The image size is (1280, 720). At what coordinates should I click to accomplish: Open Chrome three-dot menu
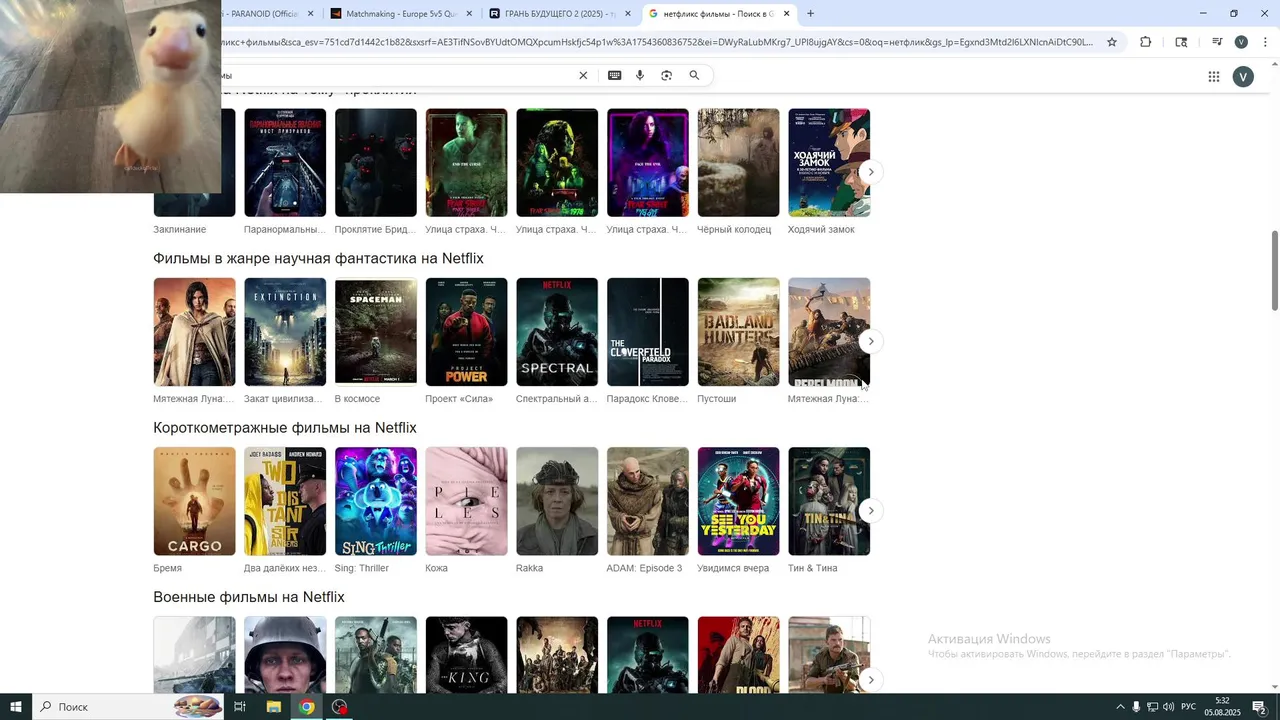coord(1265,42)
